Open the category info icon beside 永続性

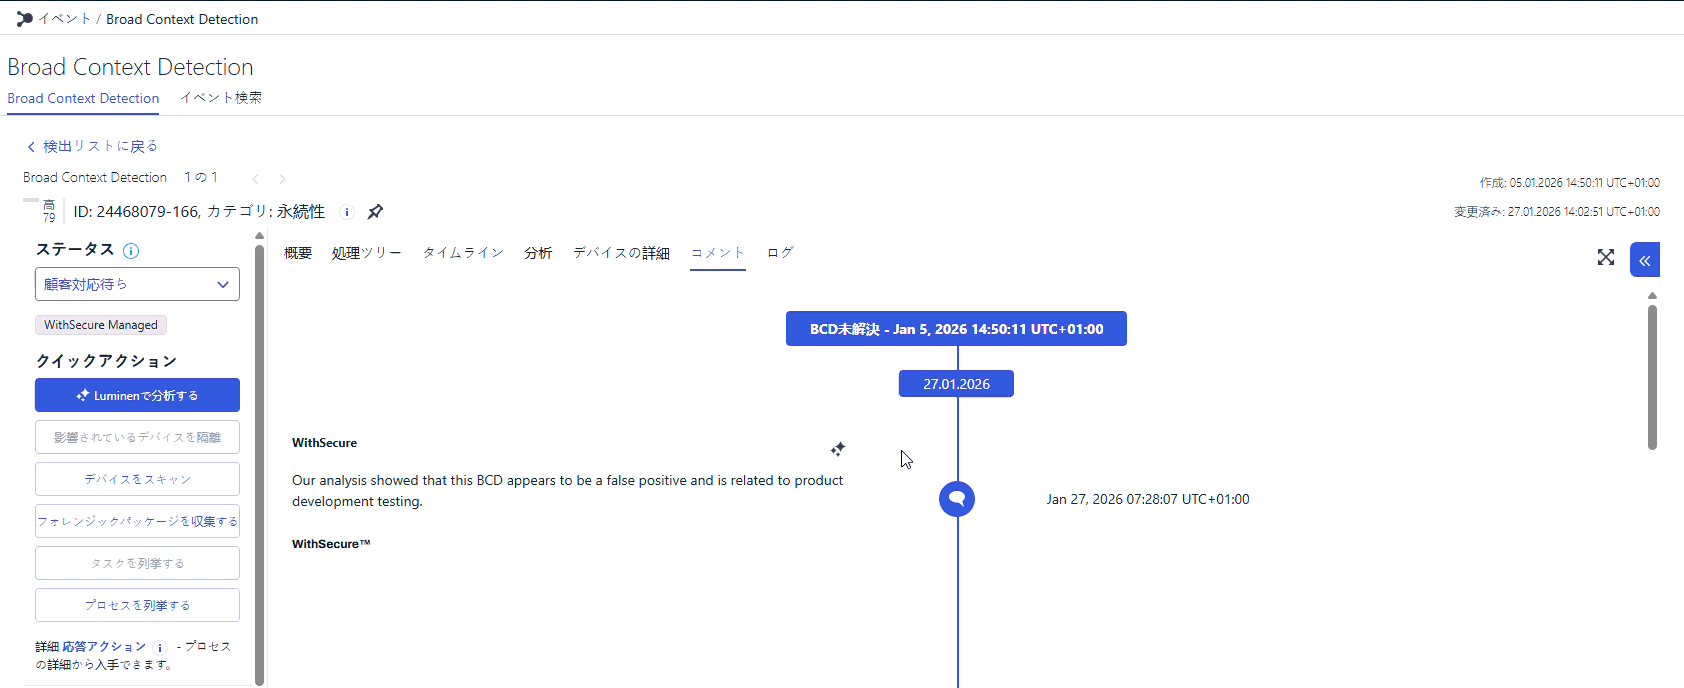(x=346, y=212)
